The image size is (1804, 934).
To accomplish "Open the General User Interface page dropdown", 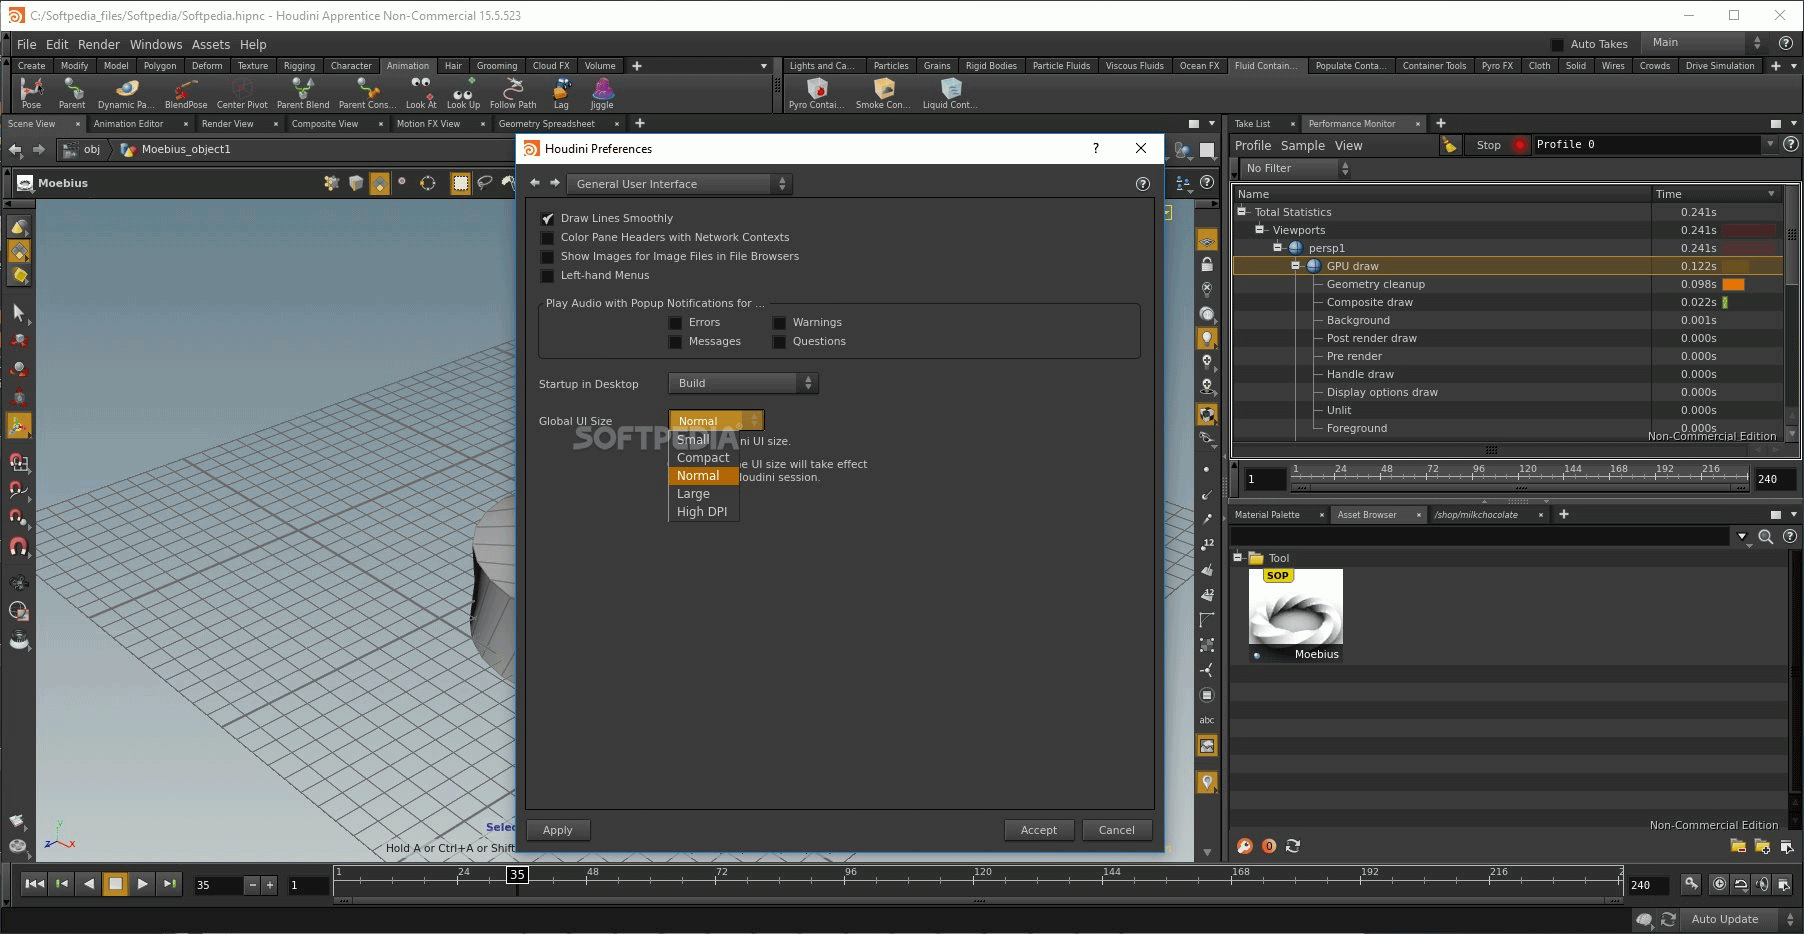I will (679, 184).
